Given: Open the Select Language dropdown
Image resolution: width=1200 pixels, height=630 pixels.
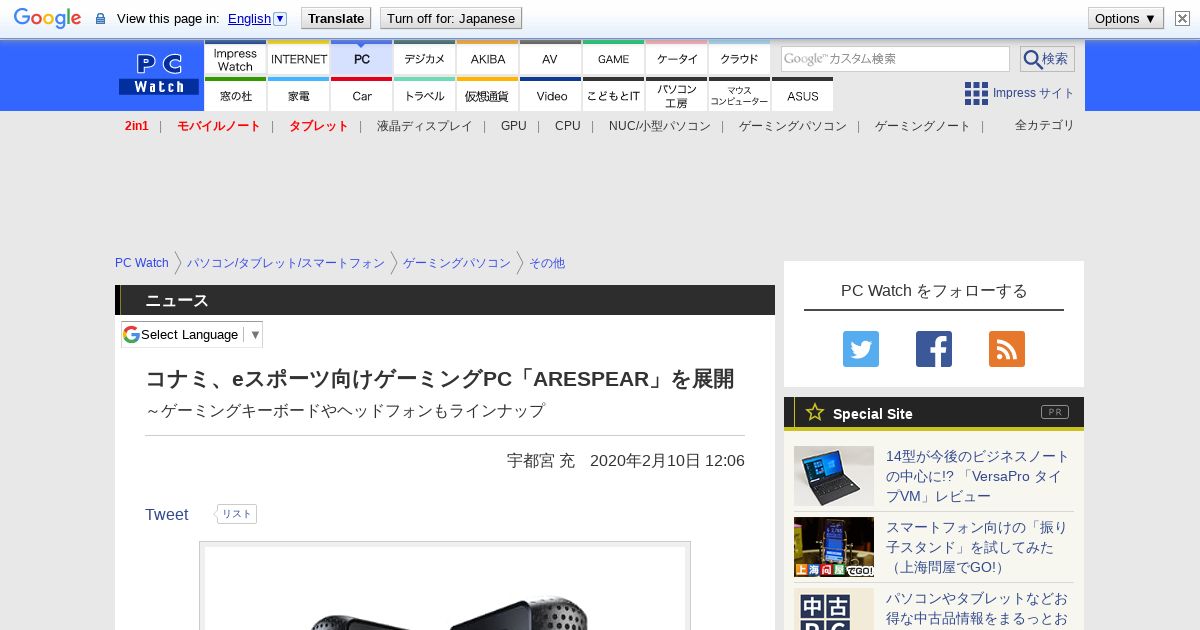Looking at the screenshot, I should (x=192, y=334).
